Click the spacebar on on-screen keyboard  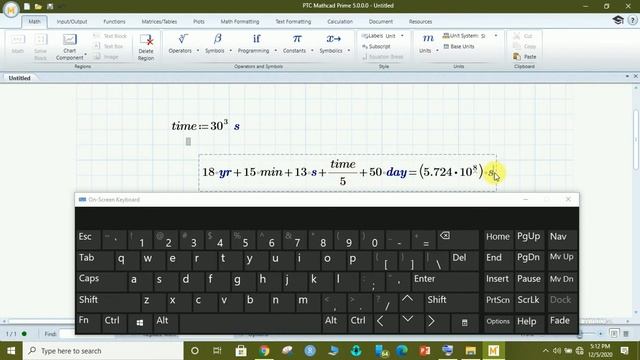click(x=250, y=322)
